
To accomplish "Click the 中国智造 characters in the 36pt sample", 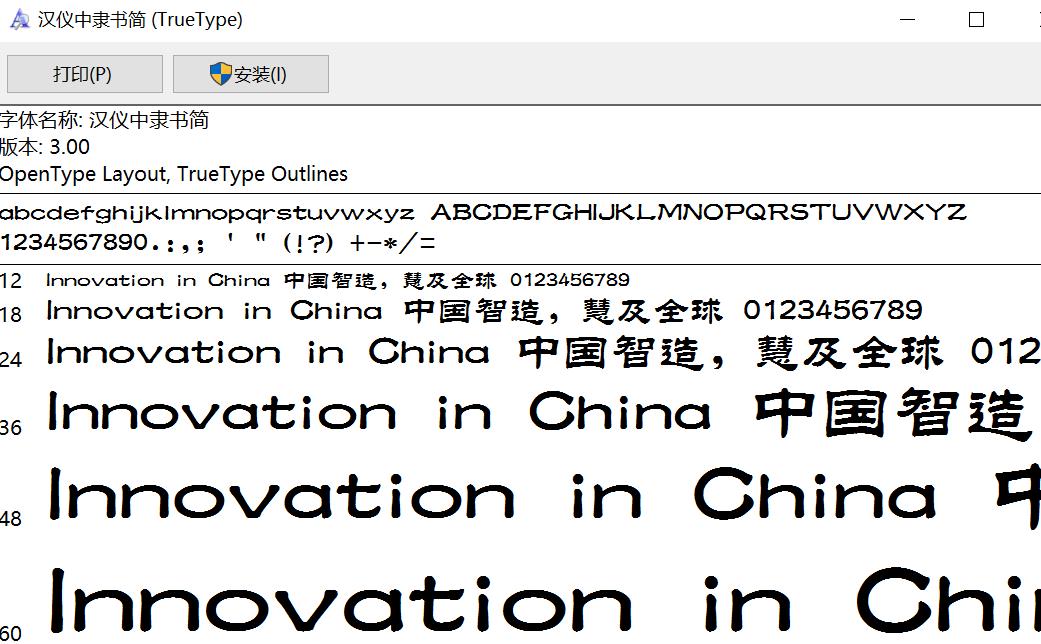I will pos(892,415).
